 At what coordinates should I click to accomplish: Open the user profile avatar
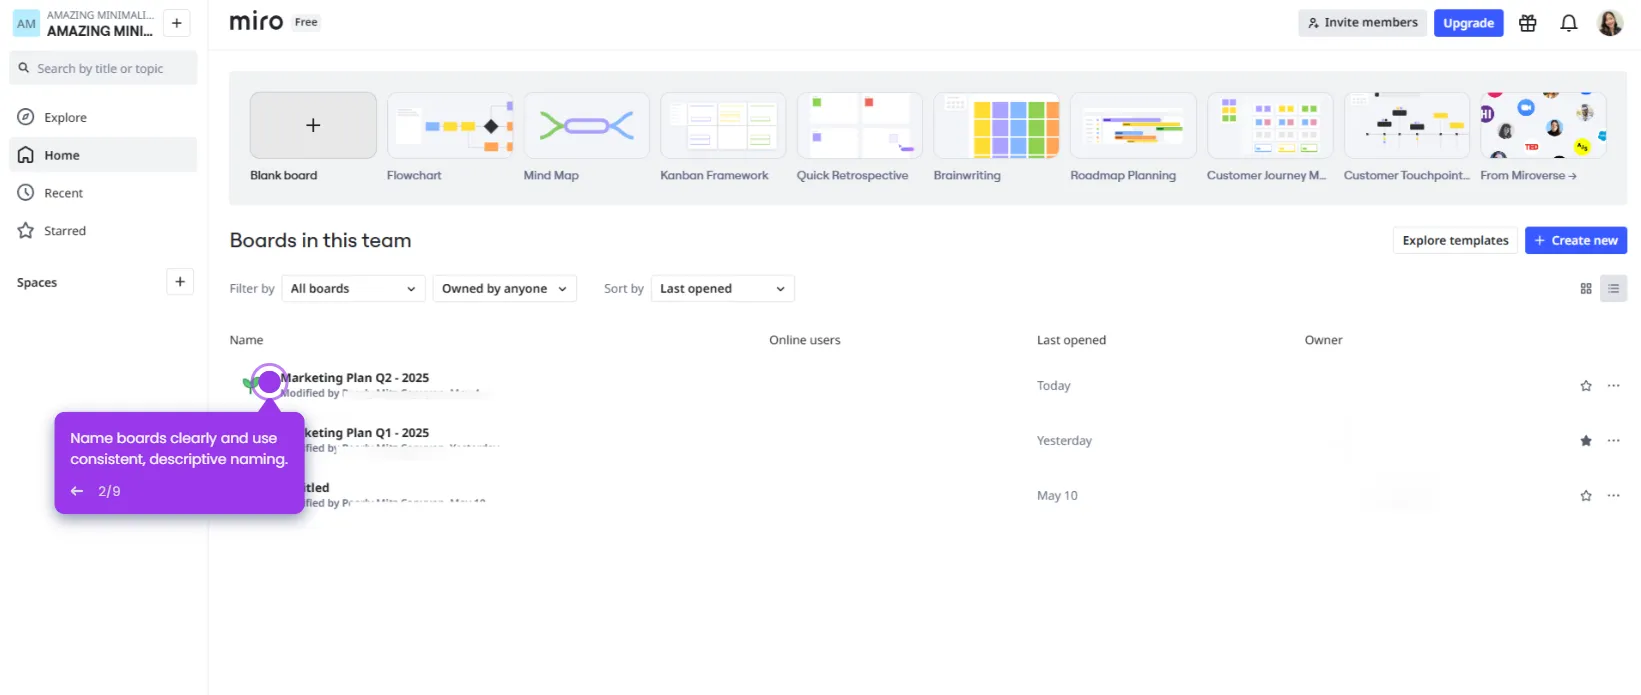1610,23
